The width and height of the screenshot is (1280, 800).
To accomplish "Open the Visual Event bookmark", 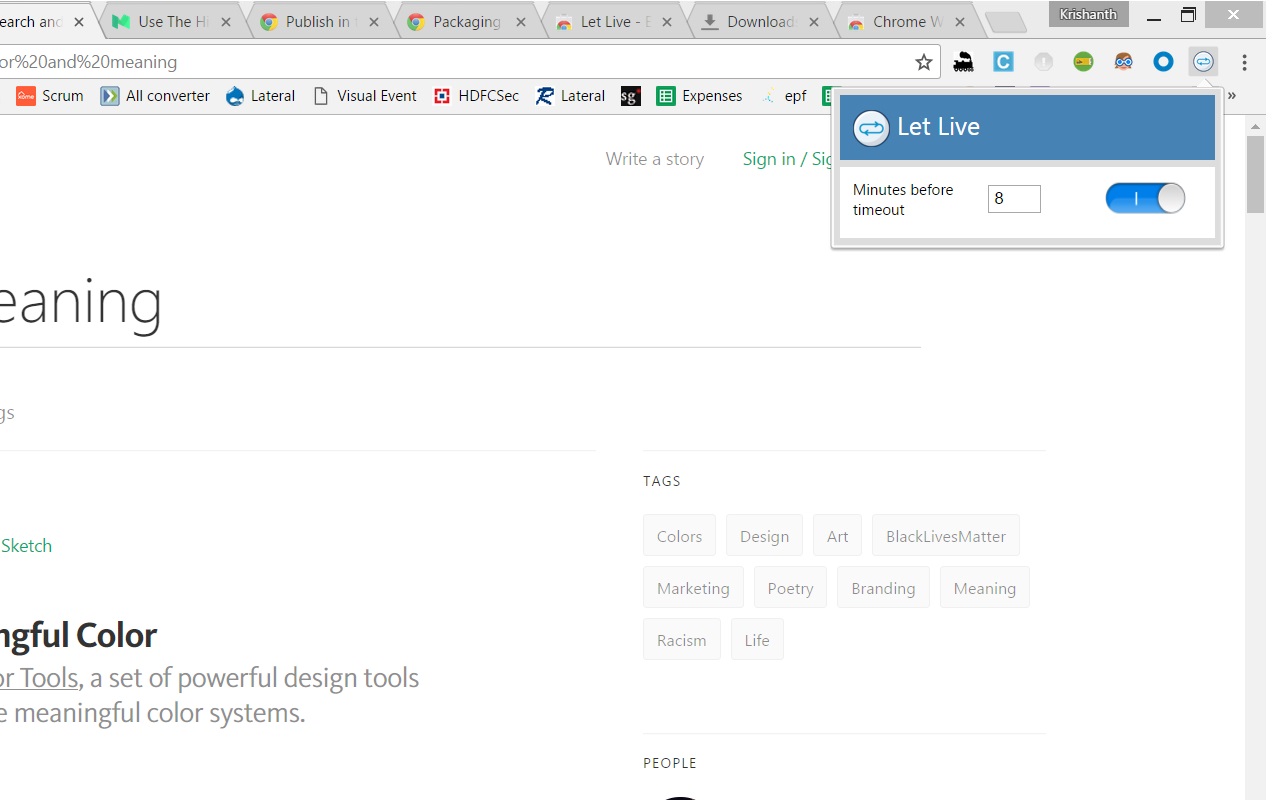I will pyautogui.click(x=365, y=96).
